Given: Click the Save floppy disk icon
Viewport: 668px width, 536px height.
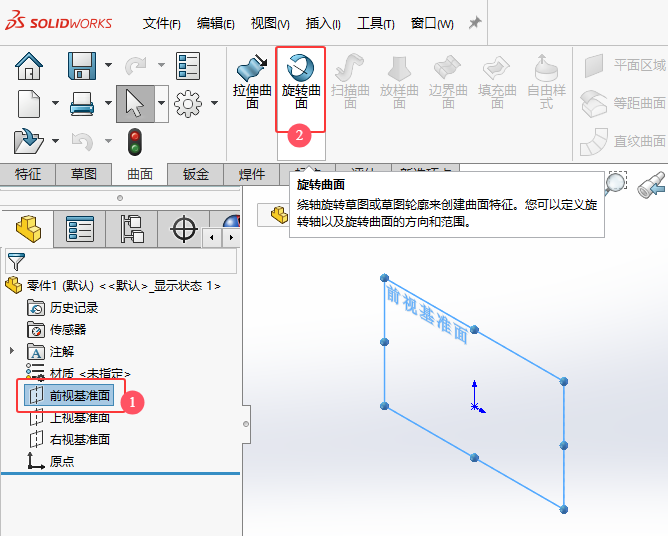Looking at the screenshot, I should 82,66.
